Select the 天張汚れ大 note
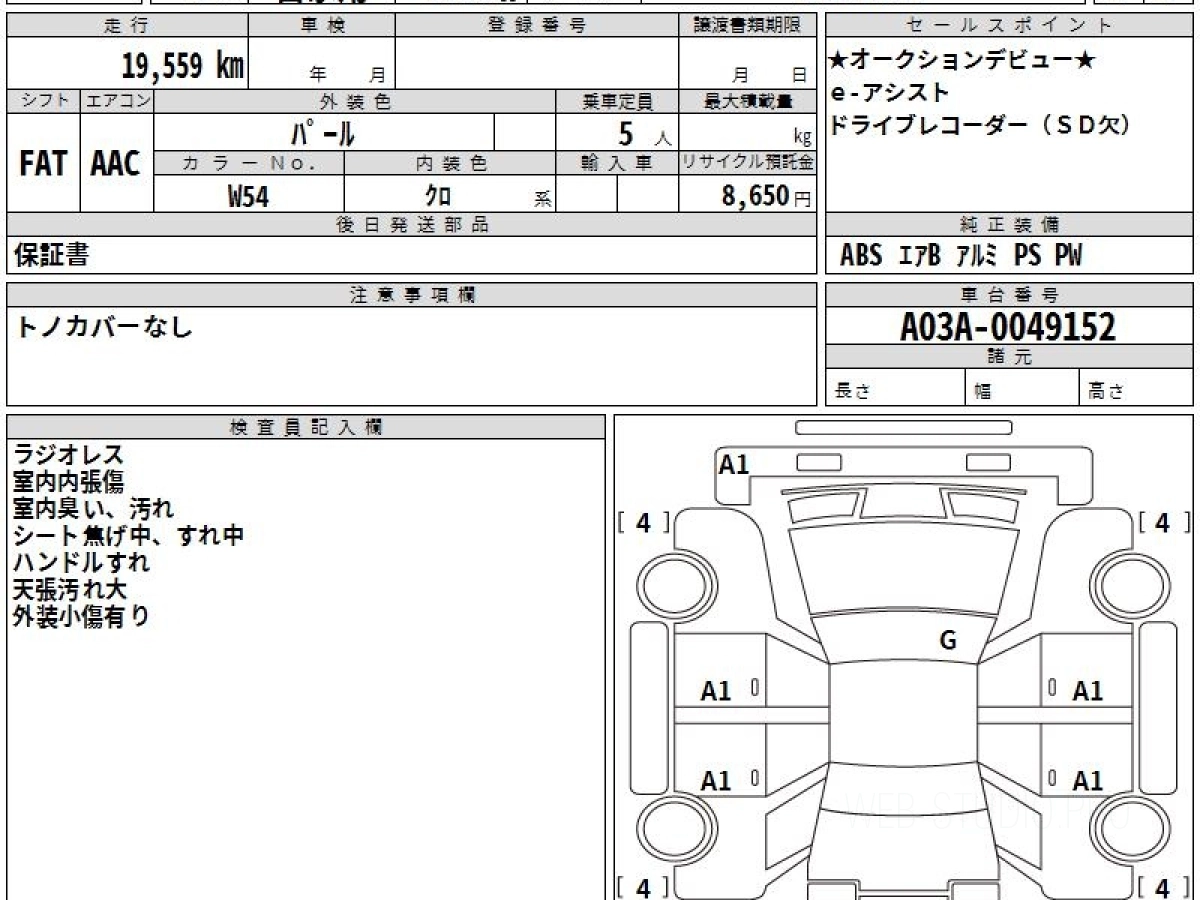 point(70,589)
